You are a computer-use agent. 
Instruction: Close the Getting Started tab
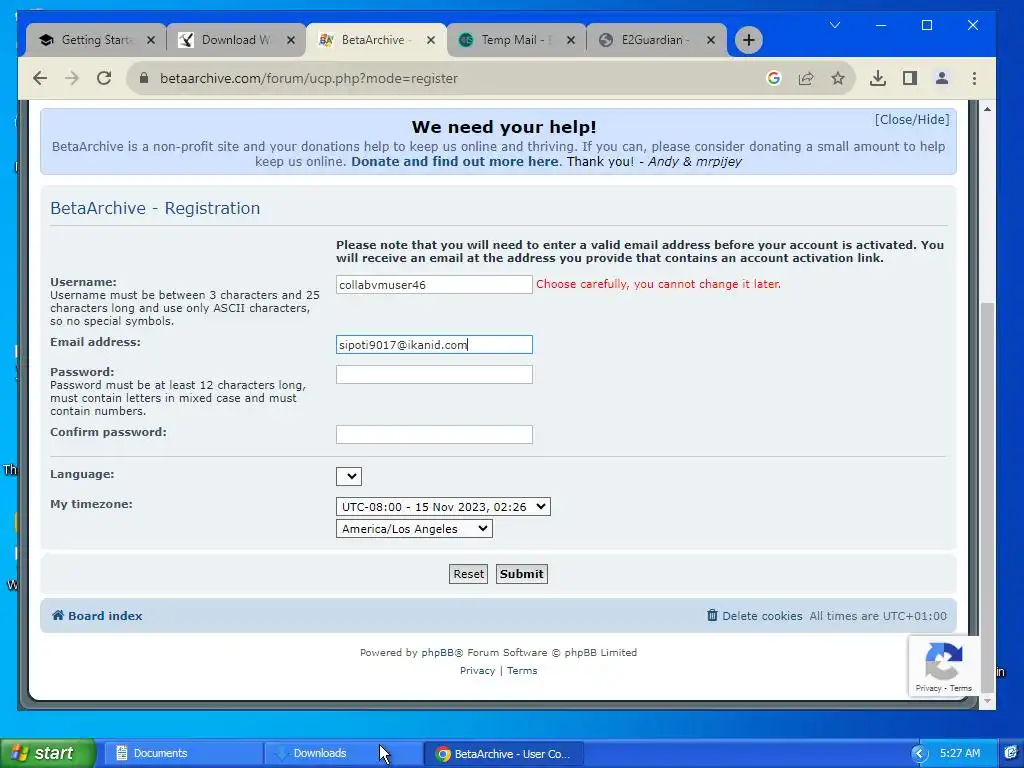click(151, 40)
